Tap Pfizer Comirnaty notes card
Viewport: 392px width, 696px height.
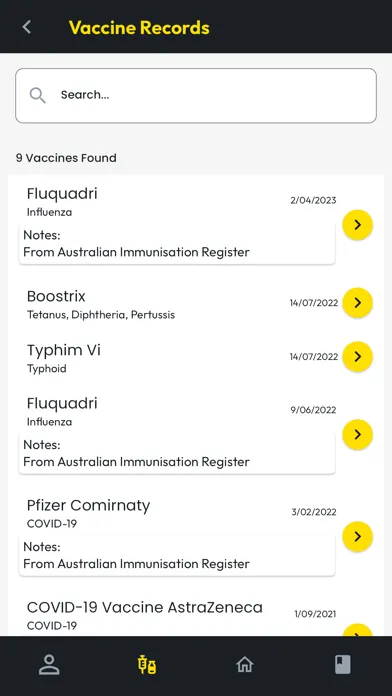click(x=177, y=555)
